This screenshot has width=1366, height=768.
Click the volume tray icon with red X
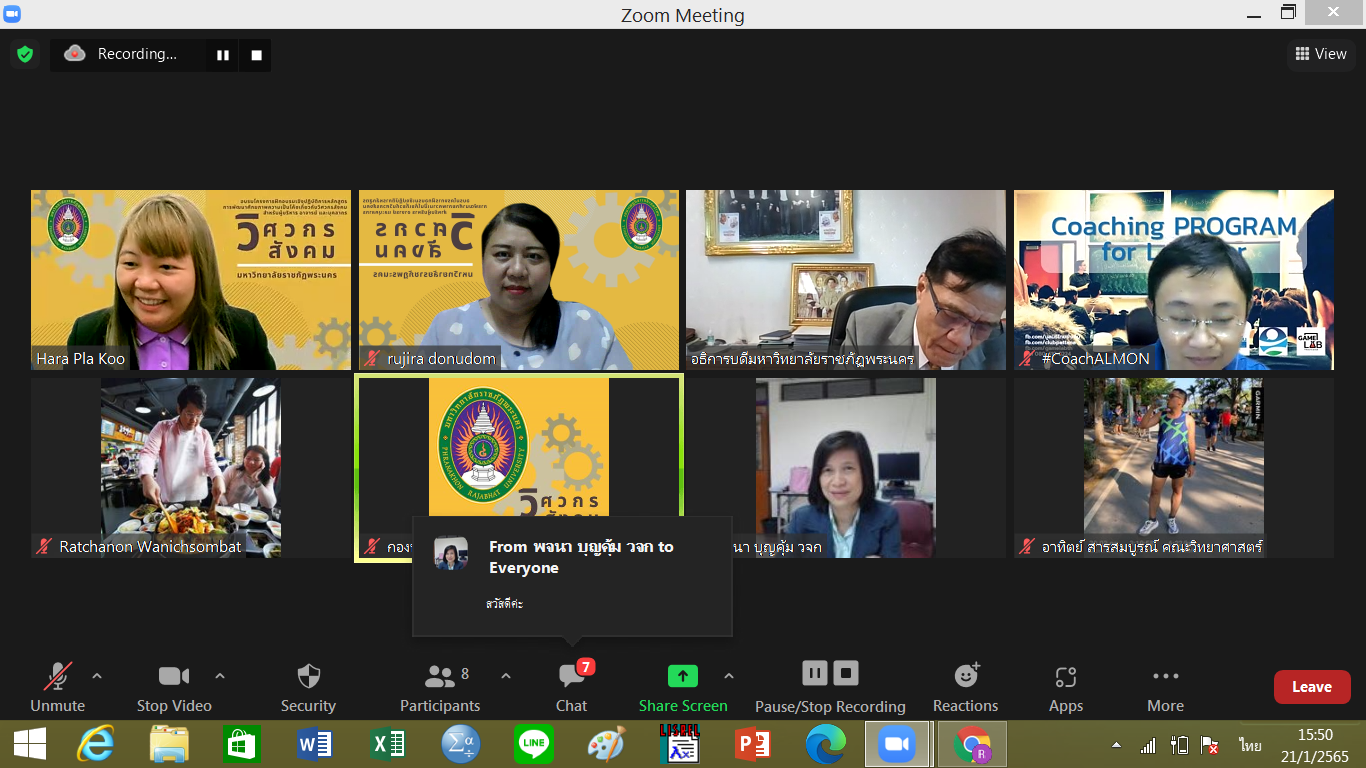tap(1209, 745)
